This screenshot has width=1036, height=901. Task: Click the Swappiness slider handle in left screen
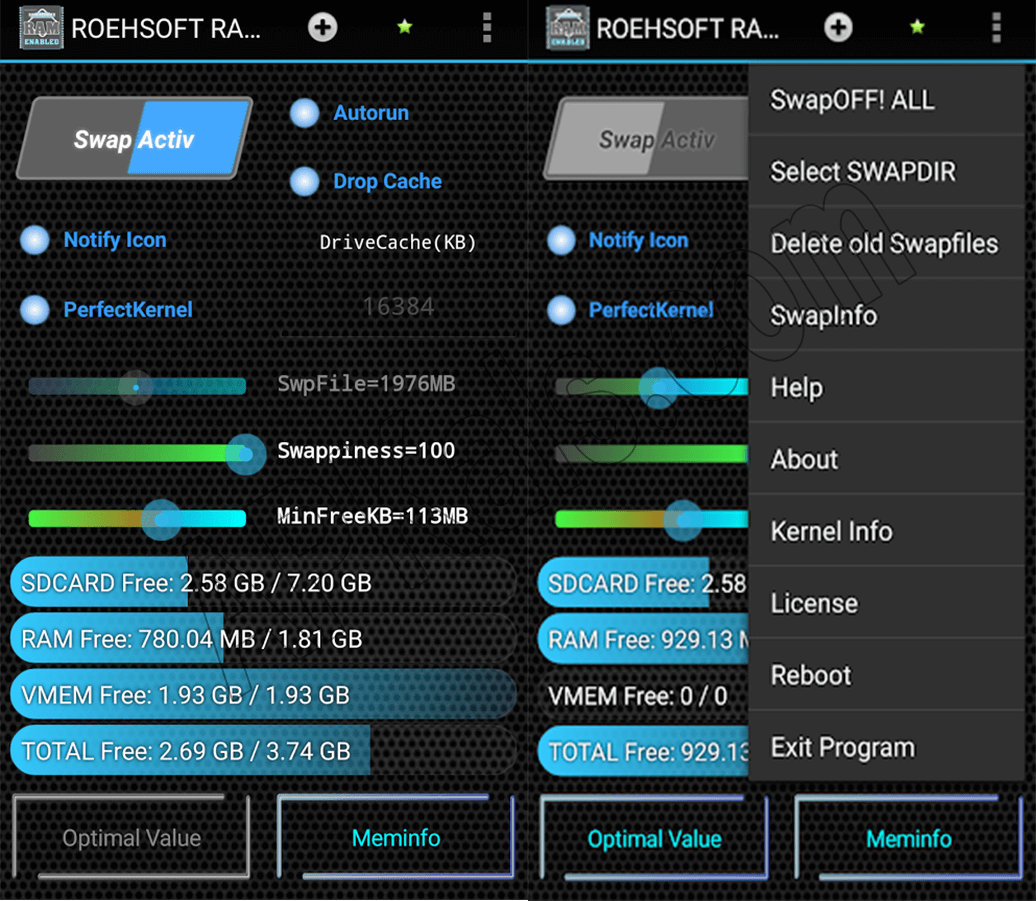(x=245, y=454)
